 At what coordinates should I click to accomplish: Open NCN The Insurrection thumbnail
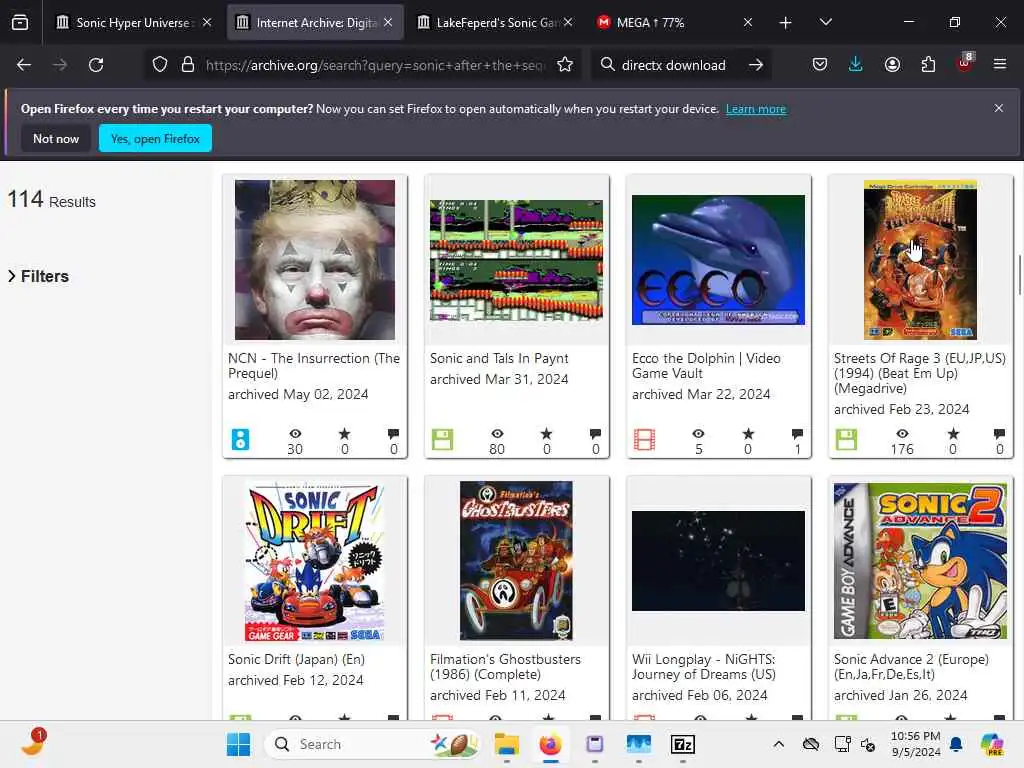(315, 260)
